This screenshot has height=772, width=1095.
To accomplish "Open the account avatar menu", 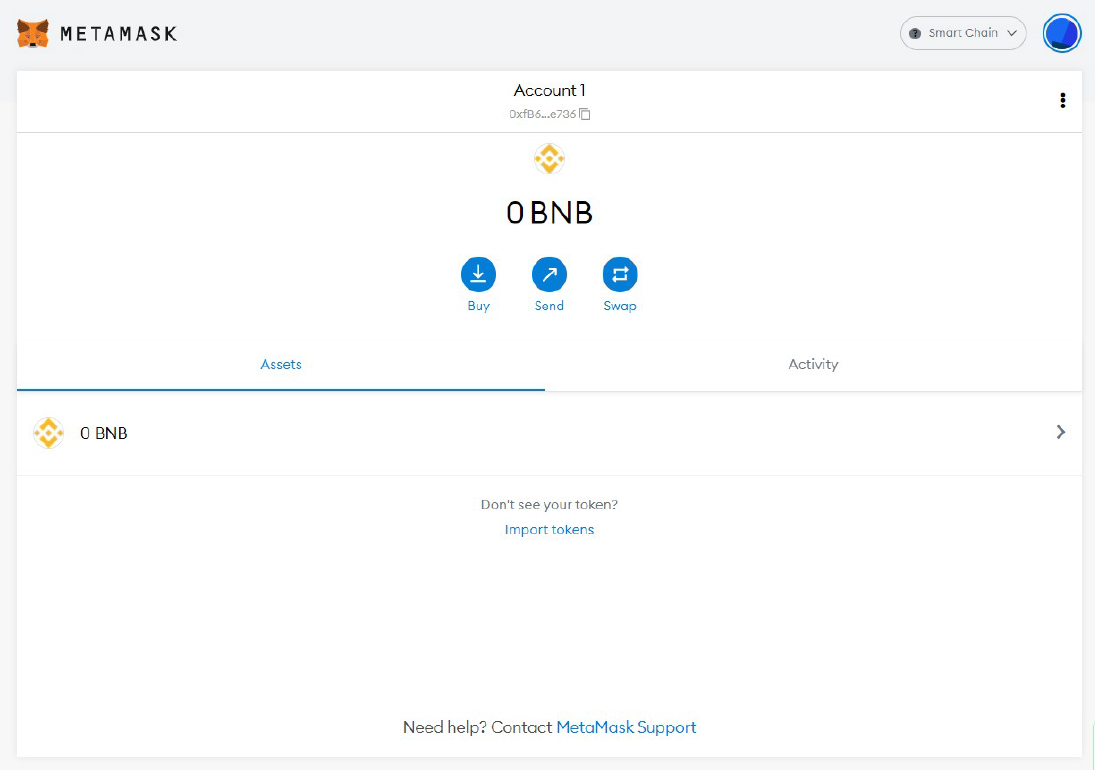I will [1061, 33].
